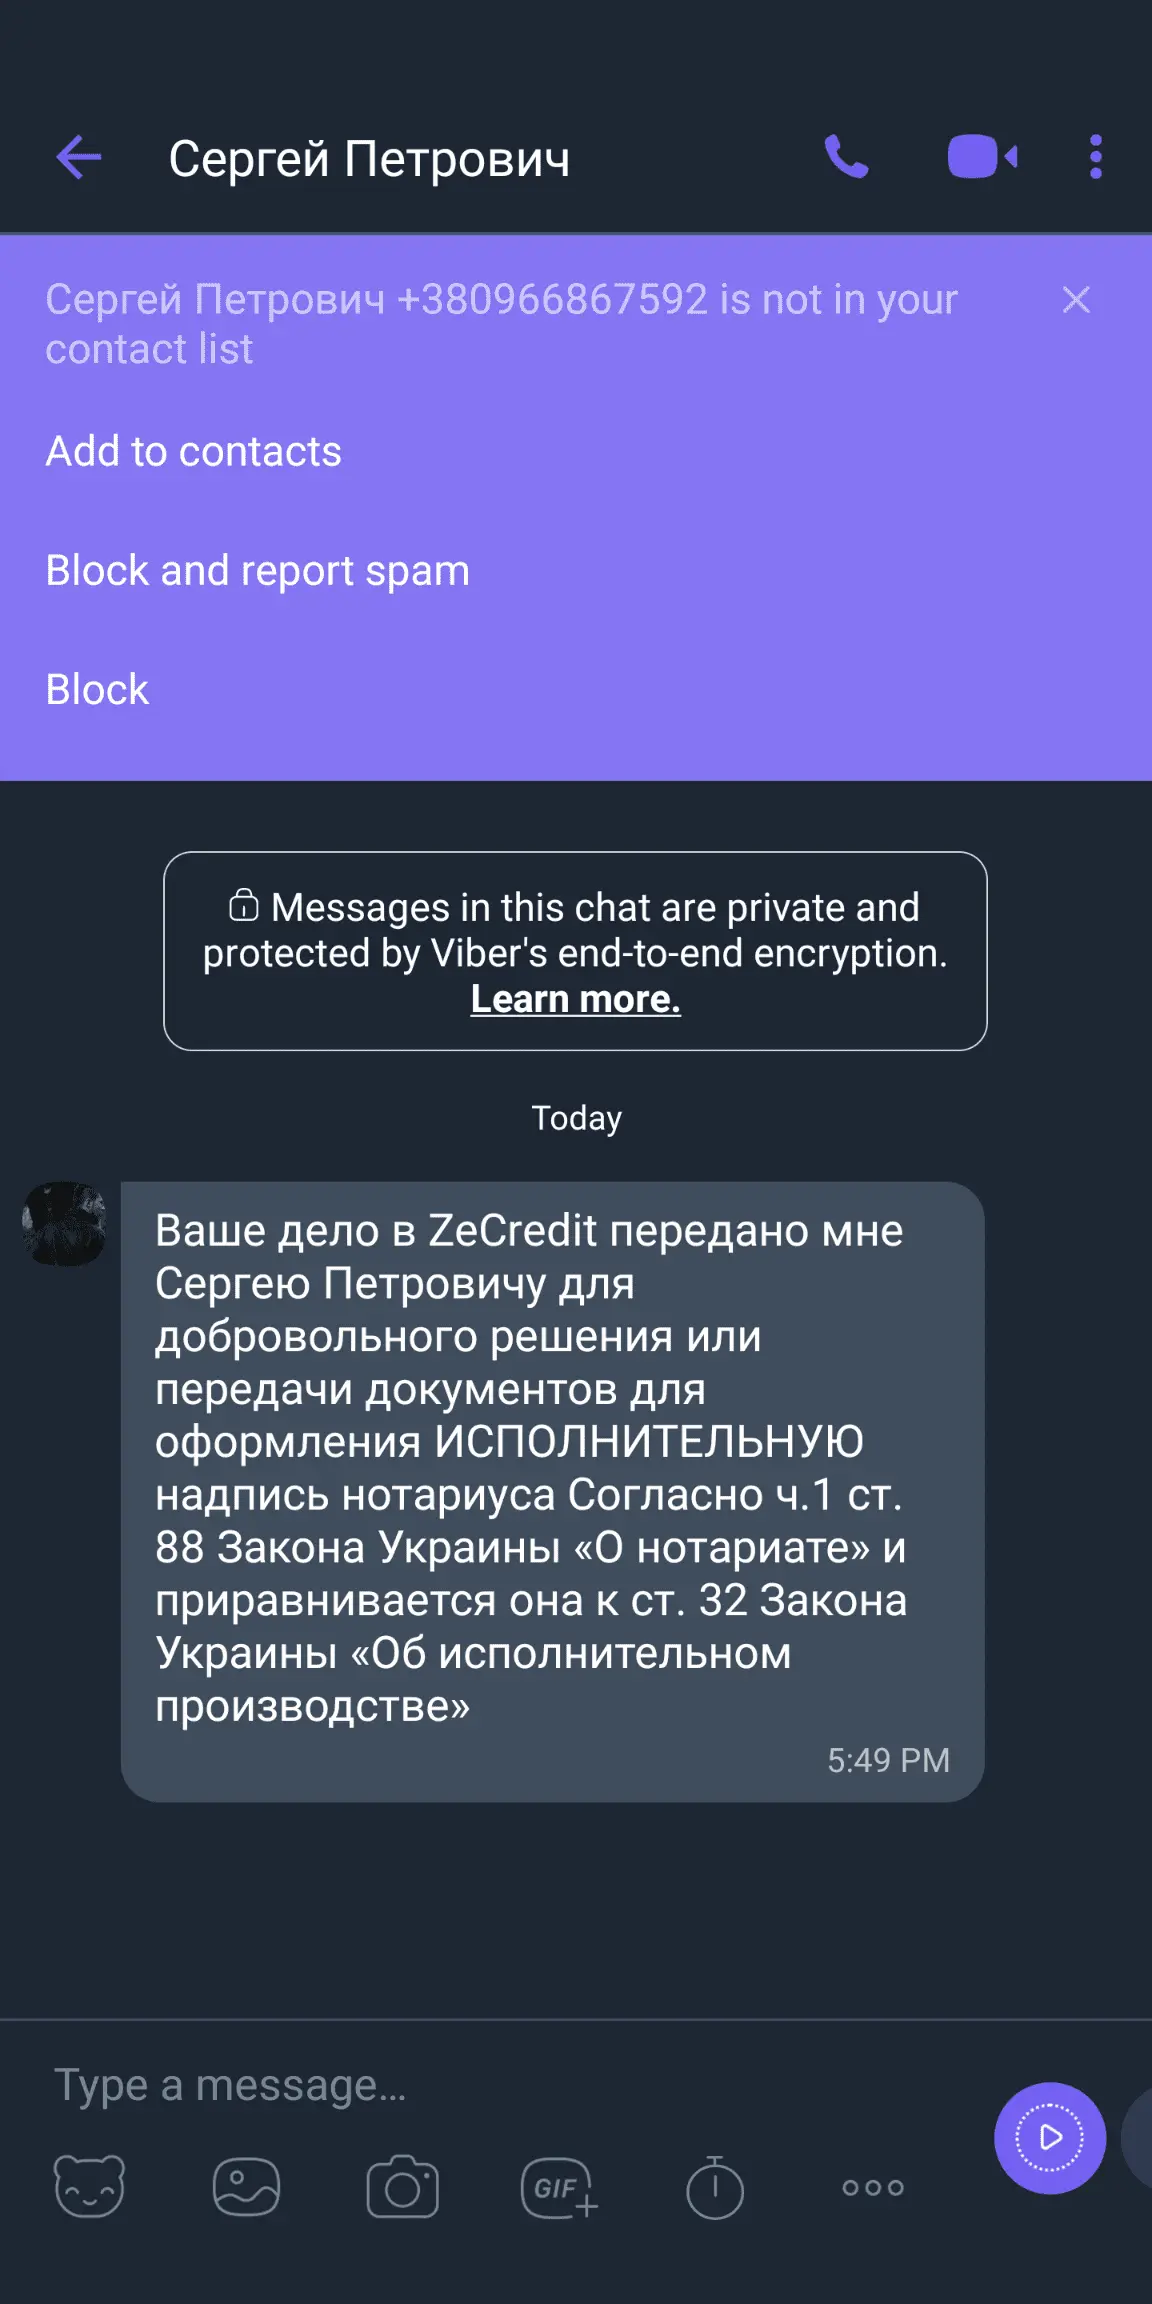Viewport: 1152px width, 2304px height.
Task: Open the photo gallery icon
Action: 246,2187
